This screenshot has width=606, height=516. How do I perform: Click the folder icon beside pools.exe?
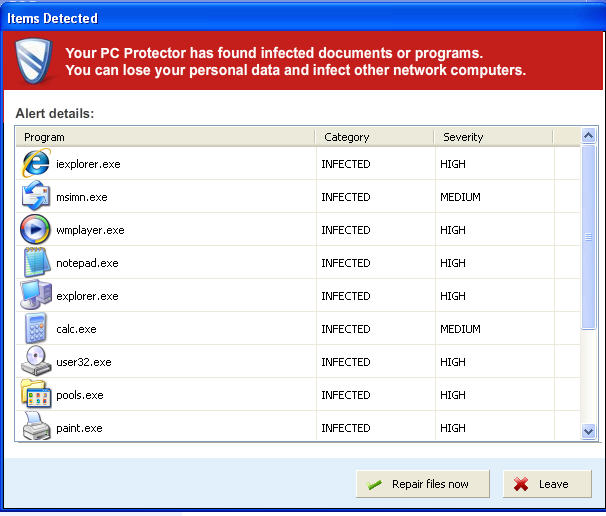click(x=36, y=394)
